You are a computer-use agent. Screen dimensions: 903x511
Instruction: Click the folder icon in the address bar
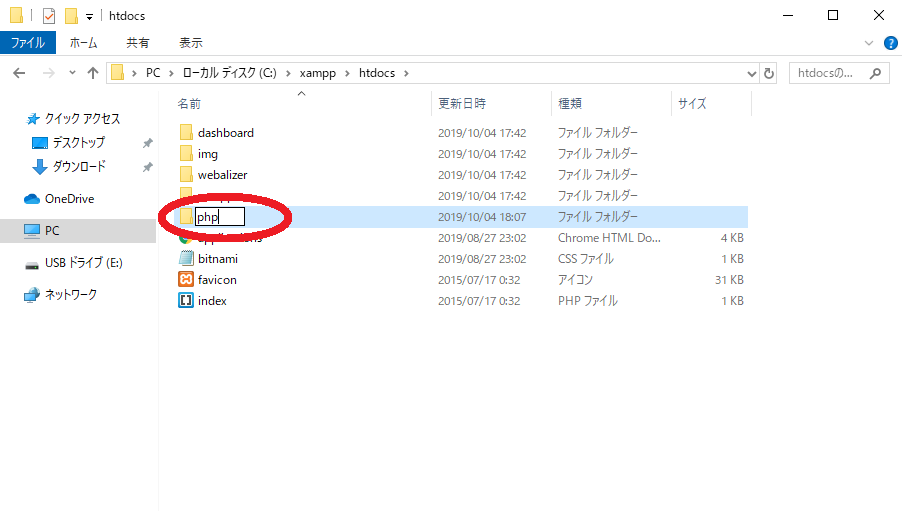click(x=117, y=73)
